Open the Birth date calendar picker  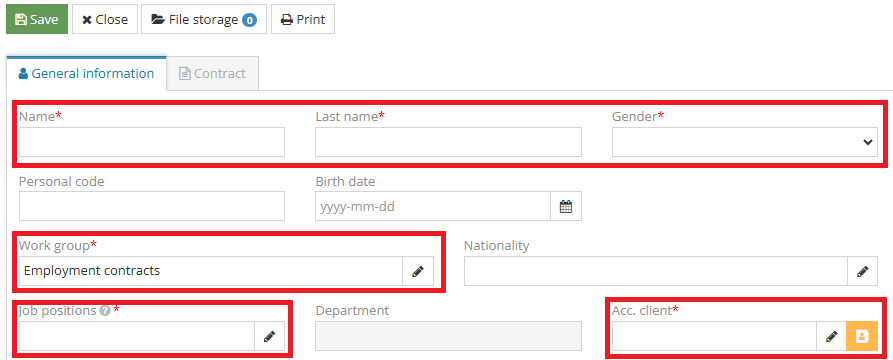(x=566, y=206)
